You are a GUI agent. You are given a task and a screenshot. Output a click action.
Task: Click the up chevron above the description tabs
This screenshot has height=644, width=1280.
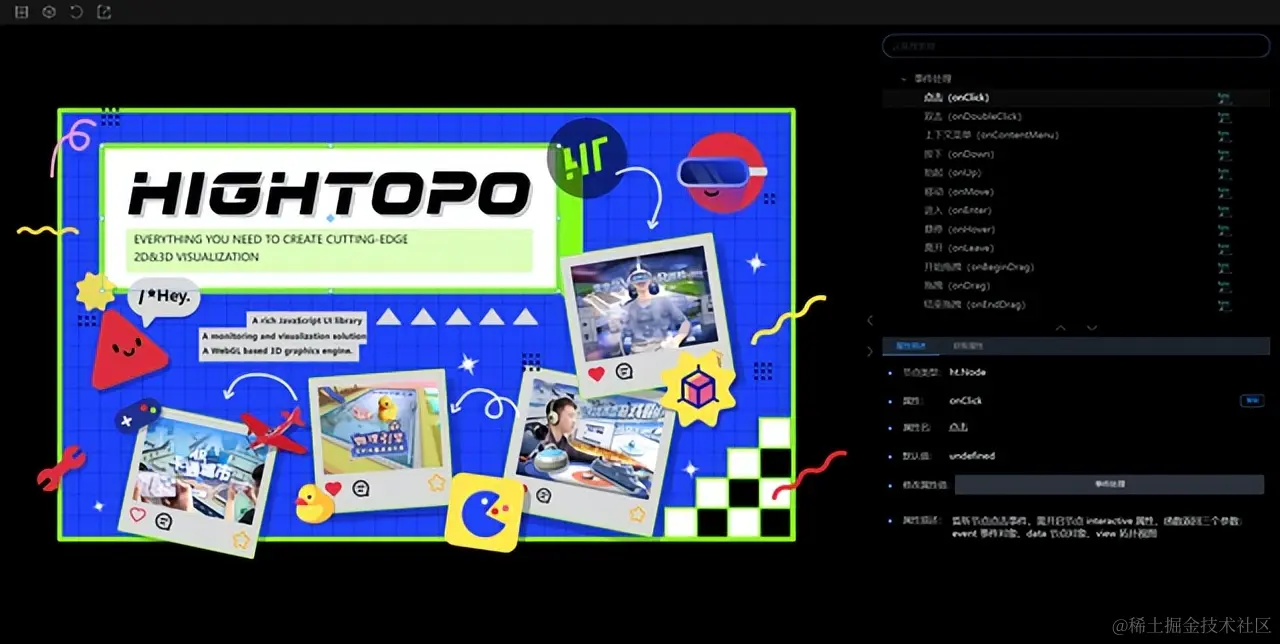pos(1061,327)
